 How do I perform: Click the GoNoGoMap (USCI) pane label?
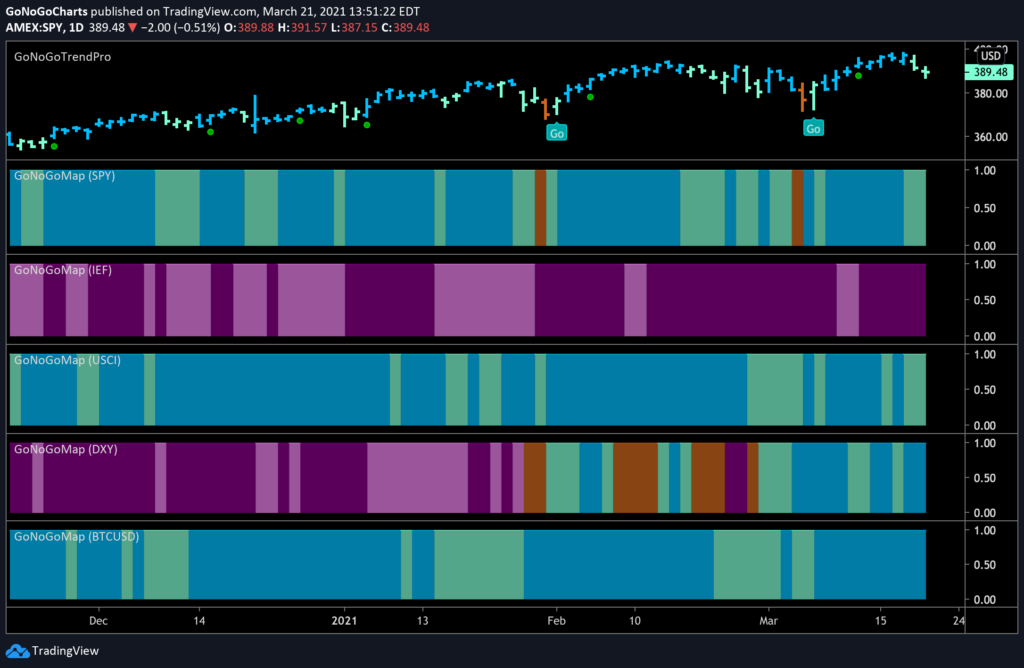[x=67, y=360]
